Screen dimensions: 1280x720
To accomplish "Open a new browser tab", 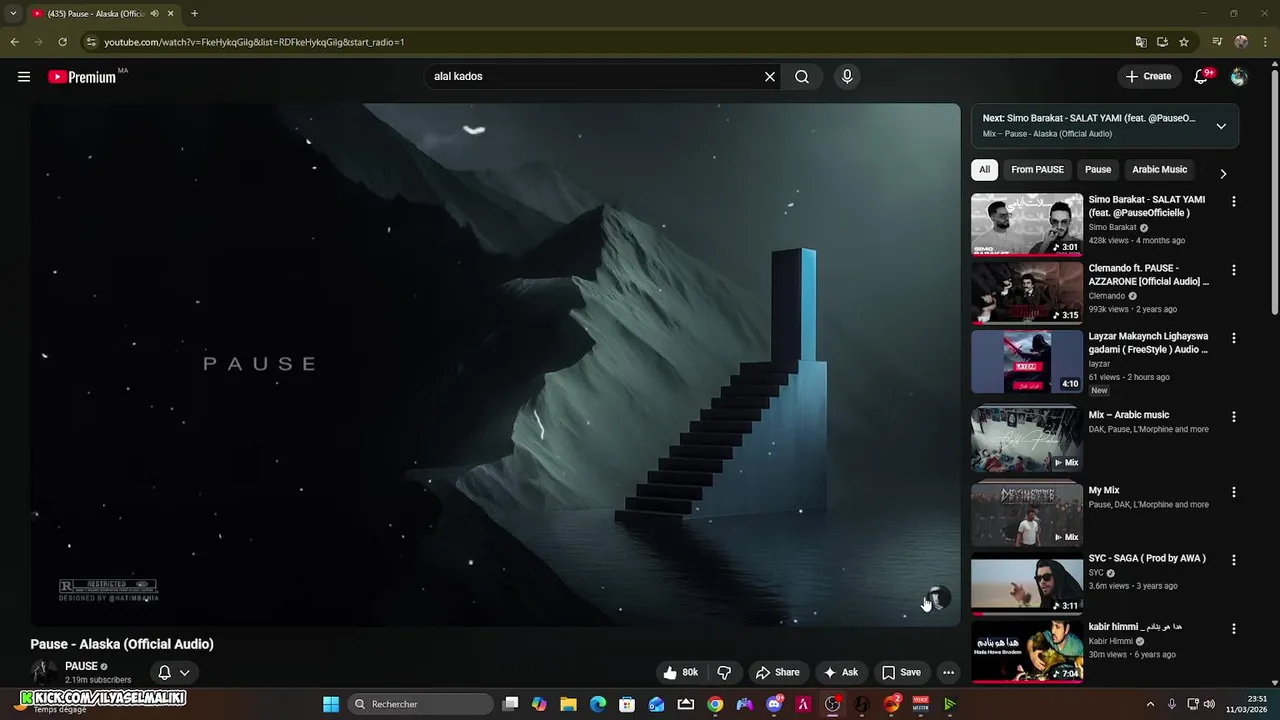I will (194, 14).
